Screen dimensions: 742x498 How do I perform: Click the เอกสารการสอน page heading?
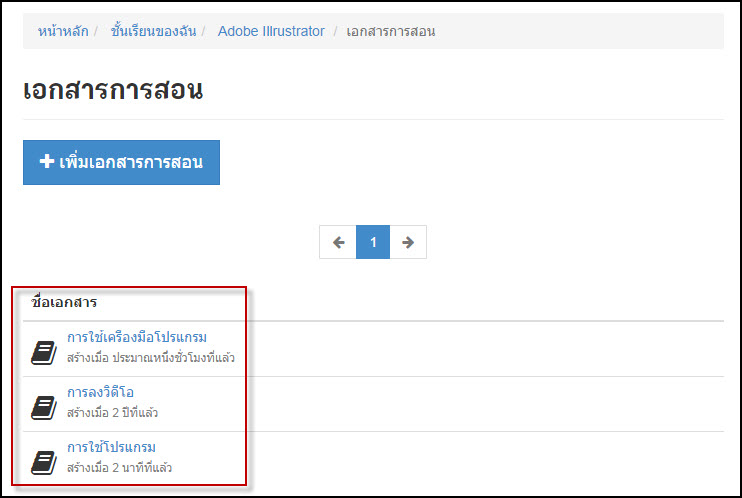113,90
